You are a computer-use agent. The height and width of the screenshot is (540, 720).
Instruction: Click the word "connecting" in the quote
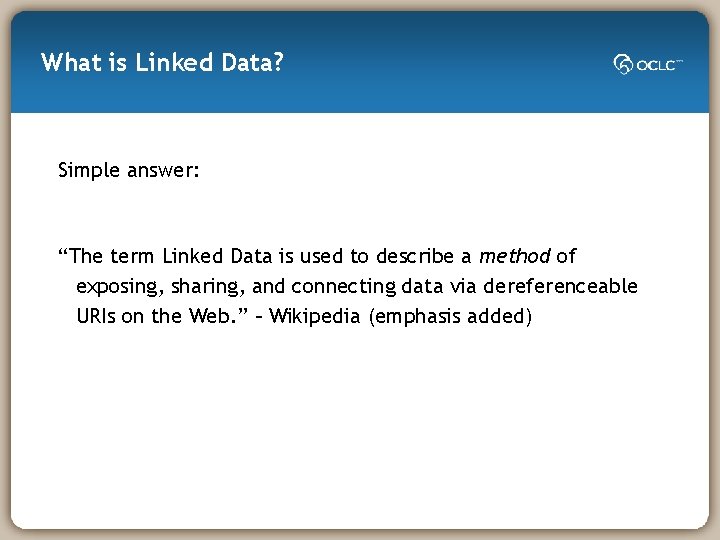(343, 287)
